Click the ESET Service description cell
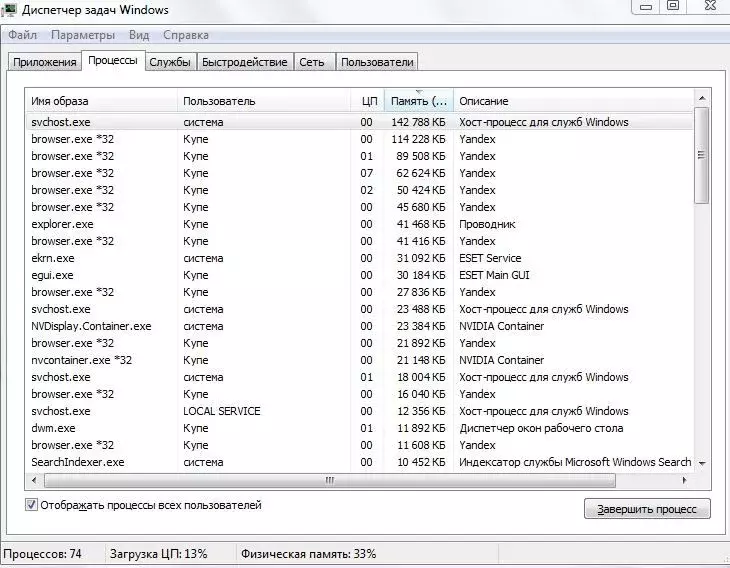 (490, 258)
